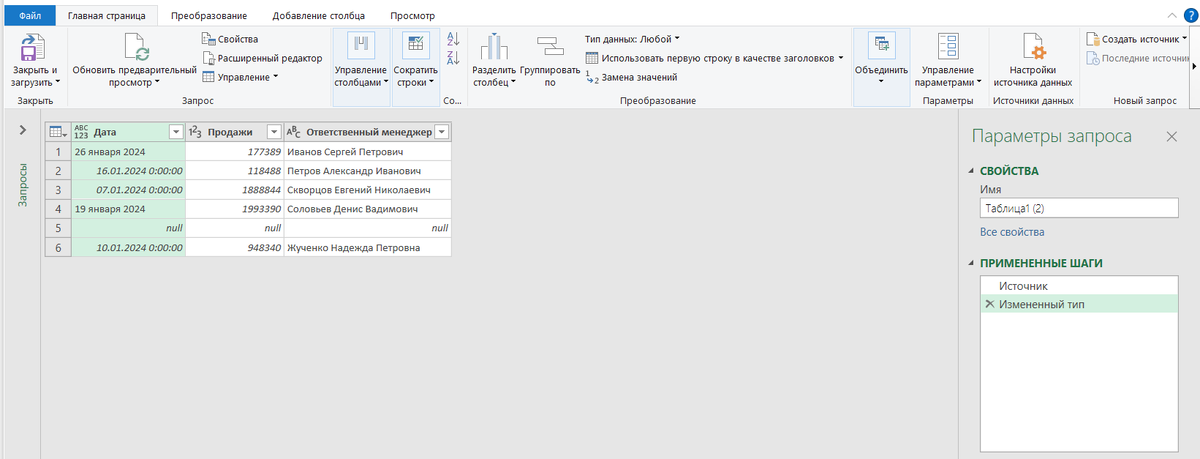1200x459 pixels.
Task: Click the Close and Load icon
Action: click(35, 48)
